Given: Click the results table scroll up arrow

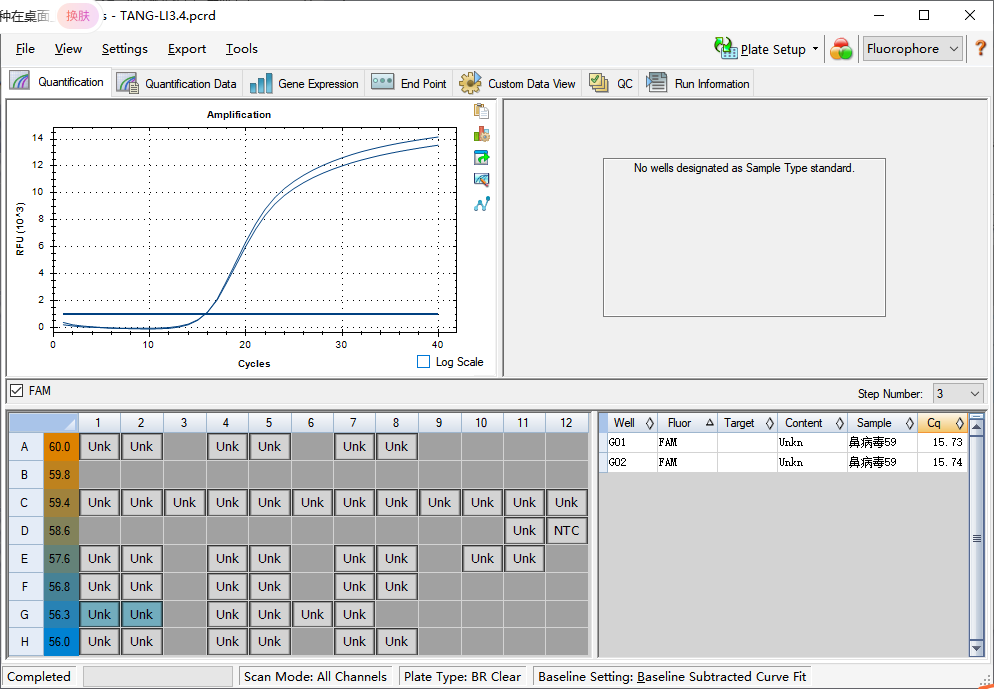Looking at the screenshot, I should point(976,428).
